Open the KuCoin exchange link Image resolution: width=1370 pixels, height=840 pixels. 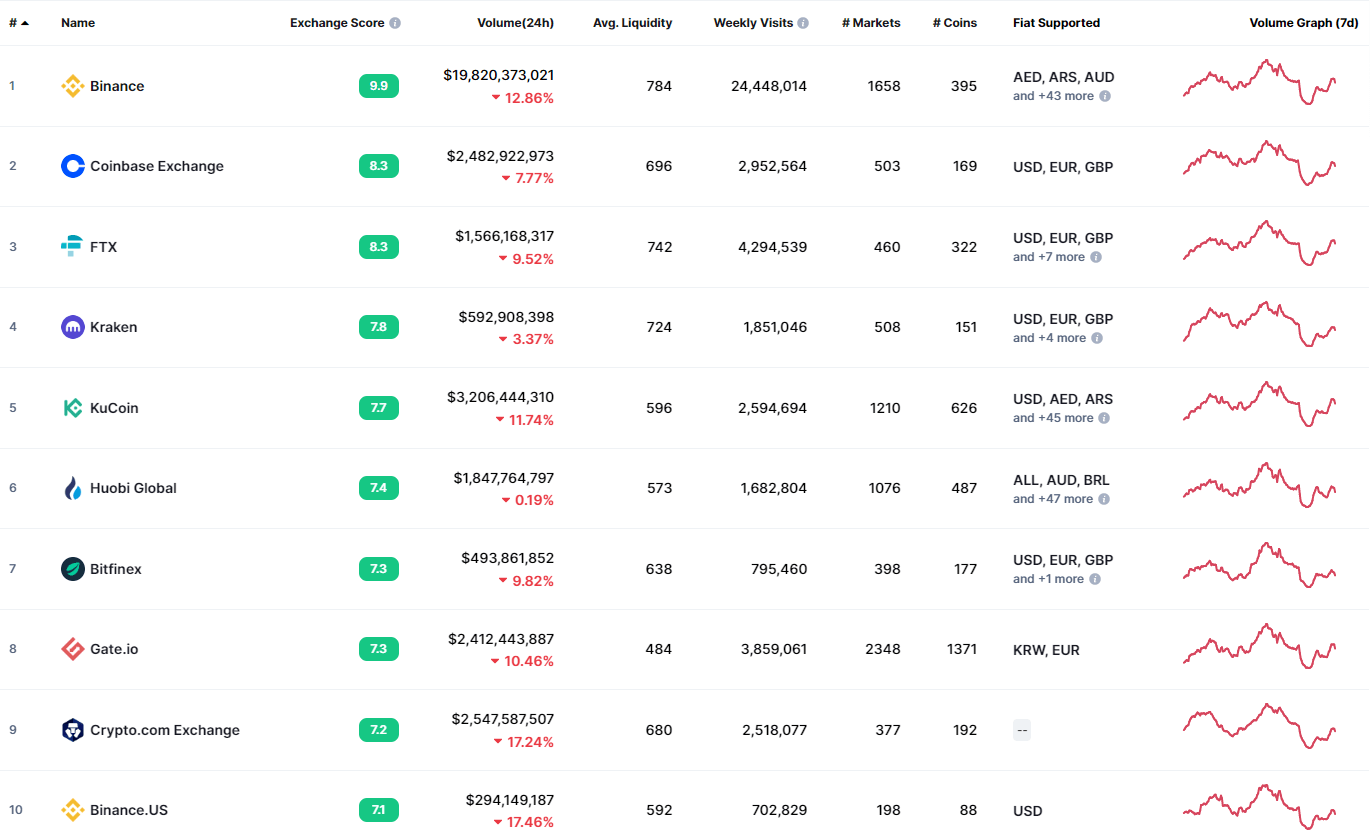[x=114, y=408]
